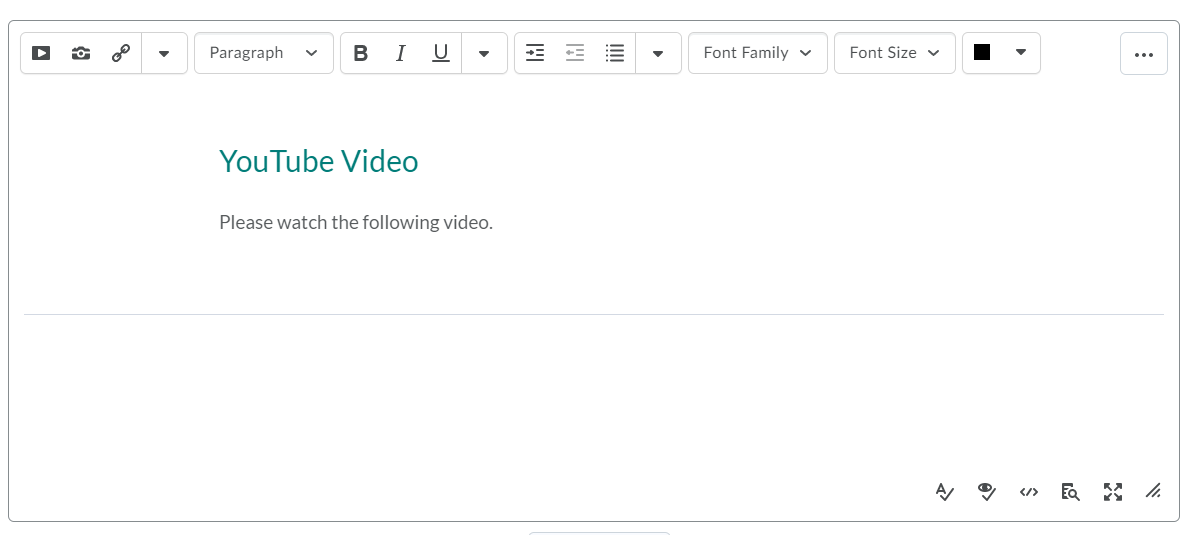Toggle Underline formatting
1199x535 pixels.
click(440, 53)
